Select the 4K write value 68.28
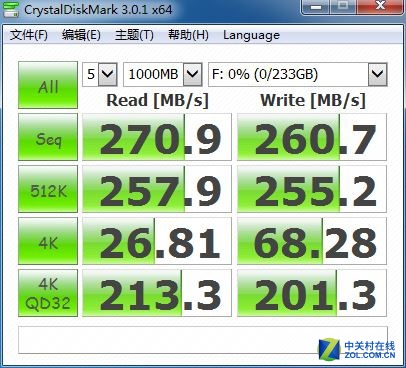Screen dimensions: 406x368 (x=312, y=241)
